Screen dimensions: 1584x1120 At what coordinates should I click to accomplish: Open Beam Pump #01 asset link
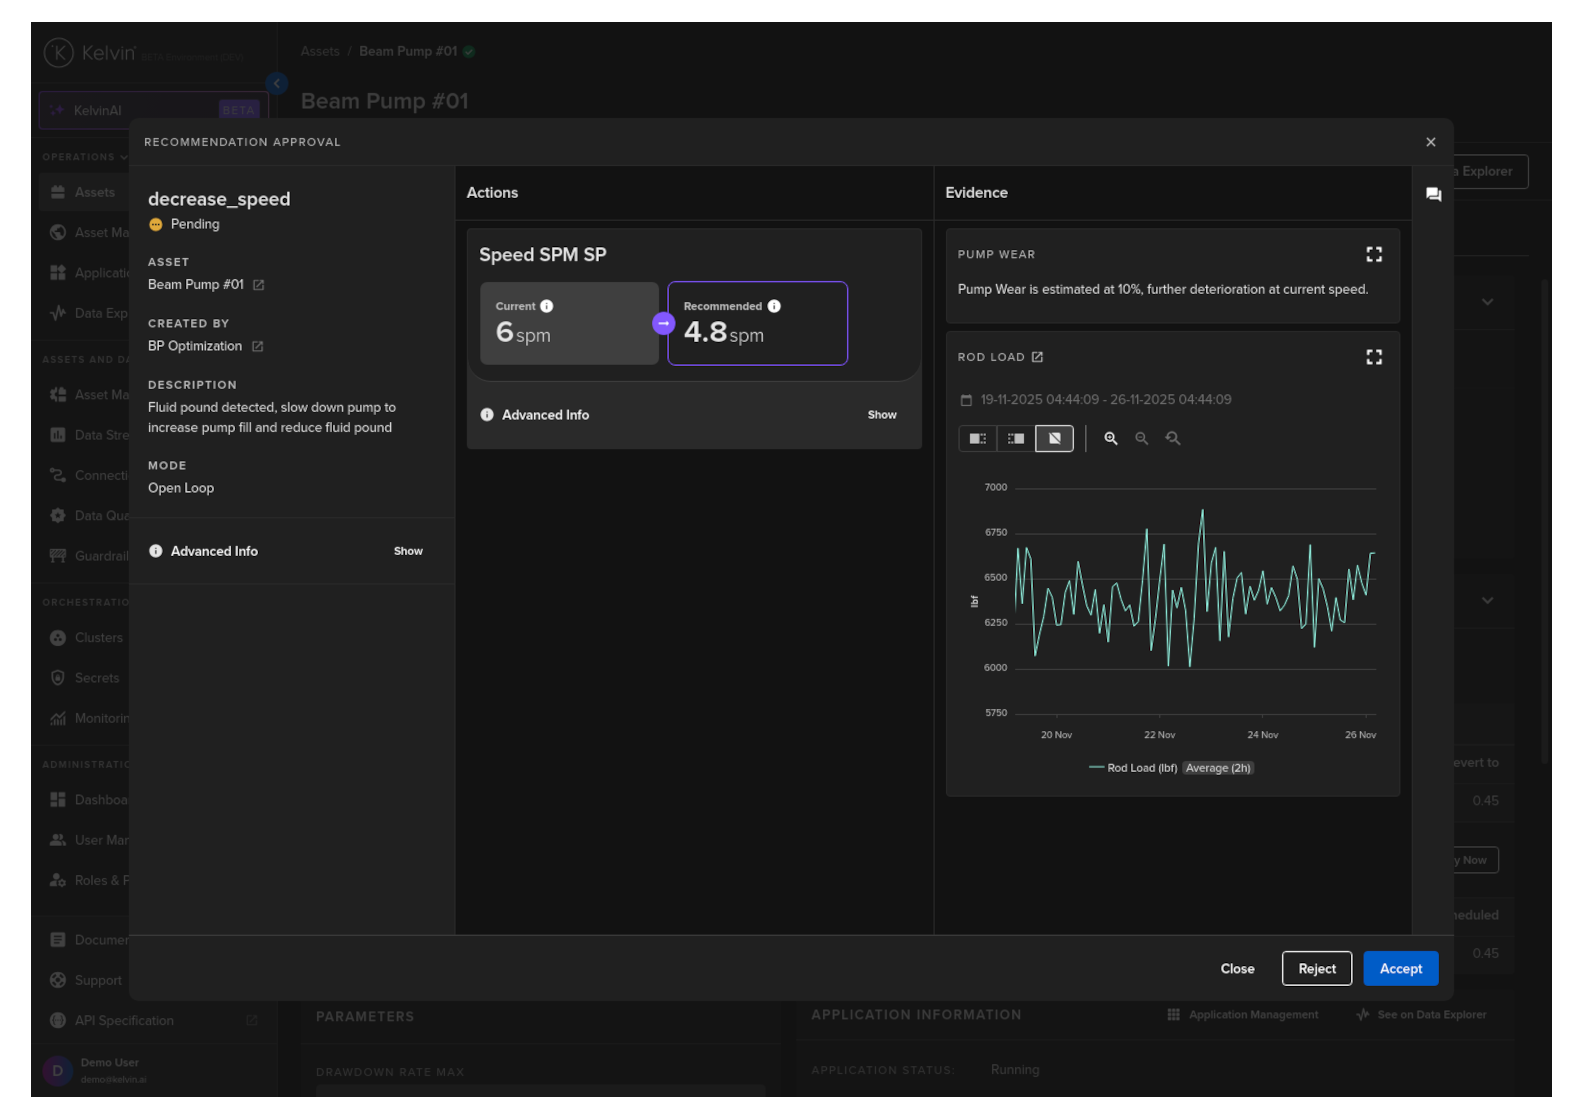[258, 285]
